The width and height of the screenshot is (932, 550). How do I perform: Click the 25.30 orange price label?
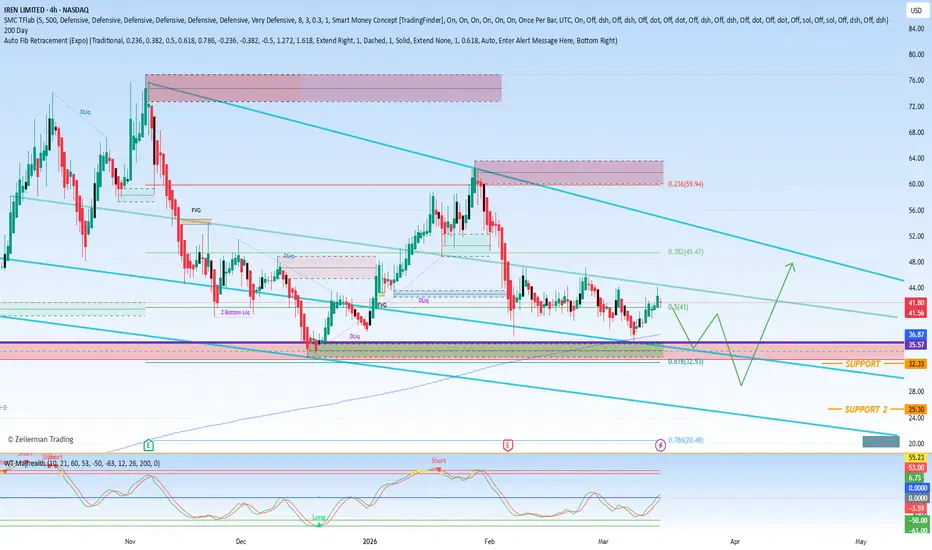pos(916,409)
